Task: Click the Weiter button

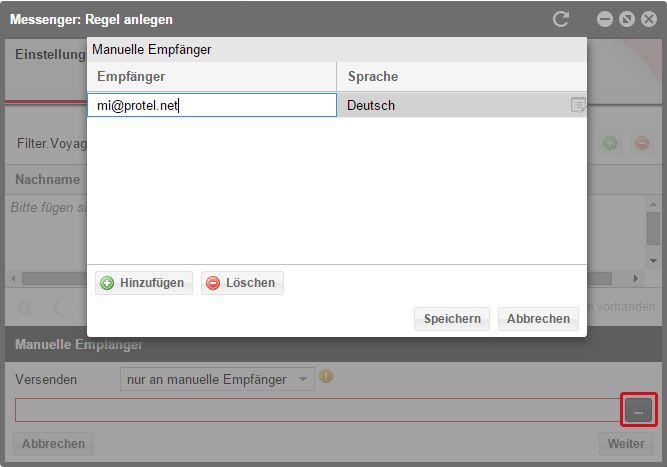Action: point(625,443)
